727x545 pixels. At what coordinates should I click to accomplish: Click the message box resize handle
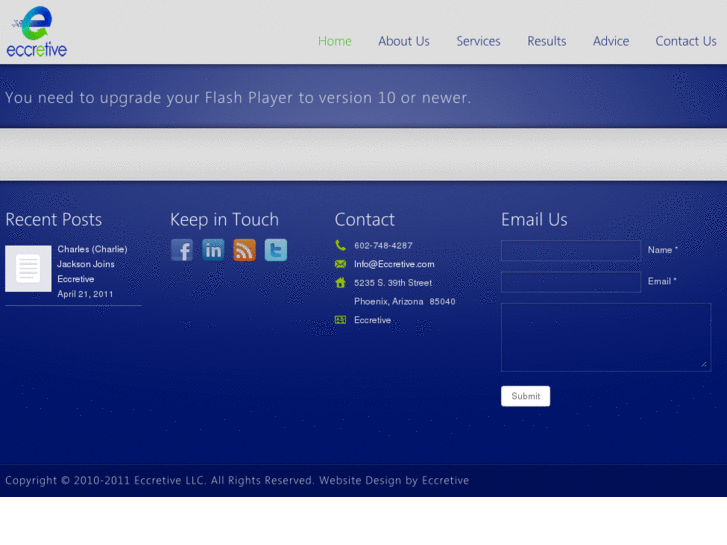[704, 365]
